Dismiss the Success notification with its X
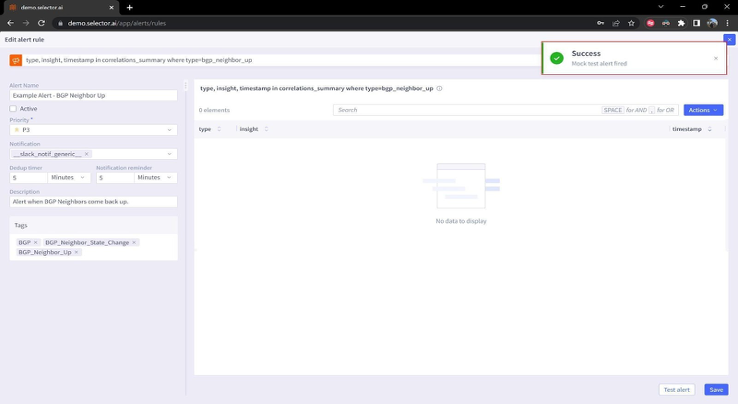The width and height of the screenshot is (738, 404). pyautogui.click(x=716, y=58)
